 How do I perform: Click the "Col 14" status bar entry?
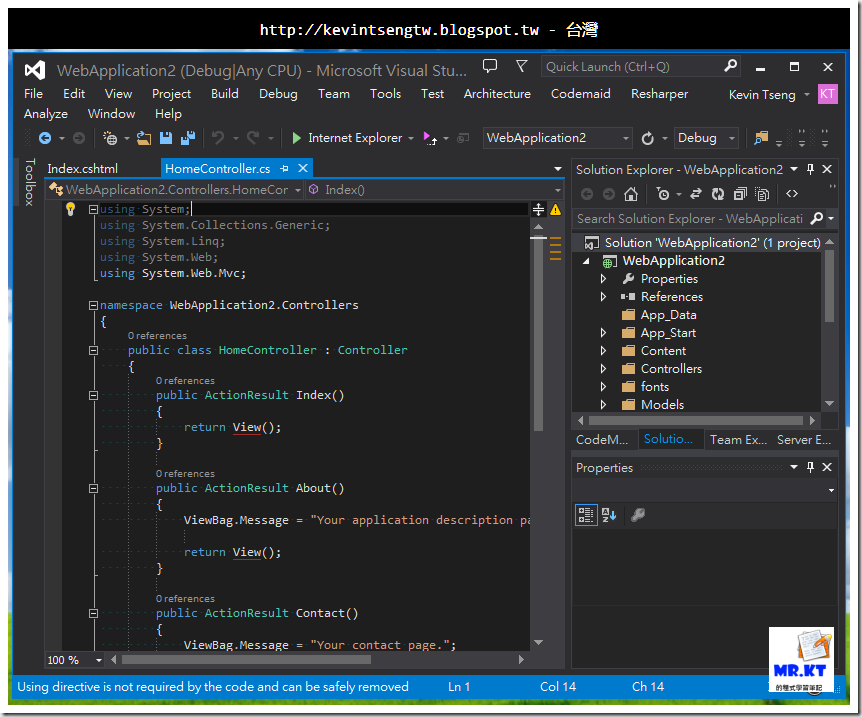point(558,687)
